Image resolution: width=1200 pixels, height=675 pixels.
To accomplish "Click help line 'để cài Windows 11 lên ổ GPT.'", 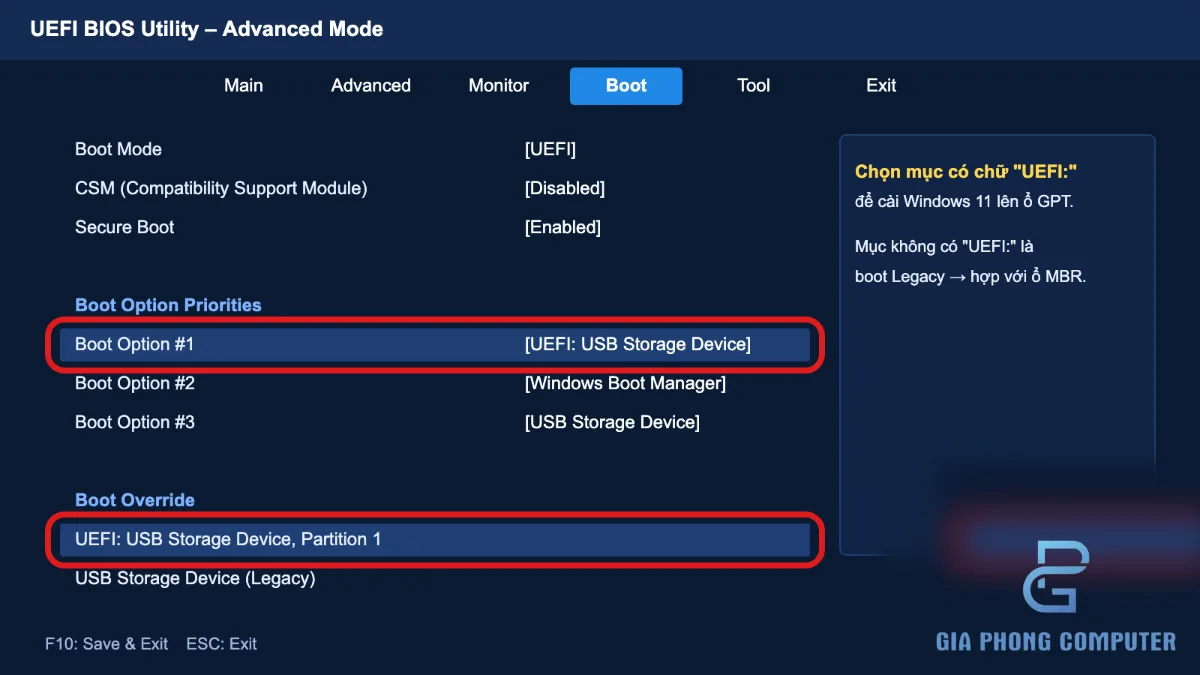I will [x=964, y=202].
